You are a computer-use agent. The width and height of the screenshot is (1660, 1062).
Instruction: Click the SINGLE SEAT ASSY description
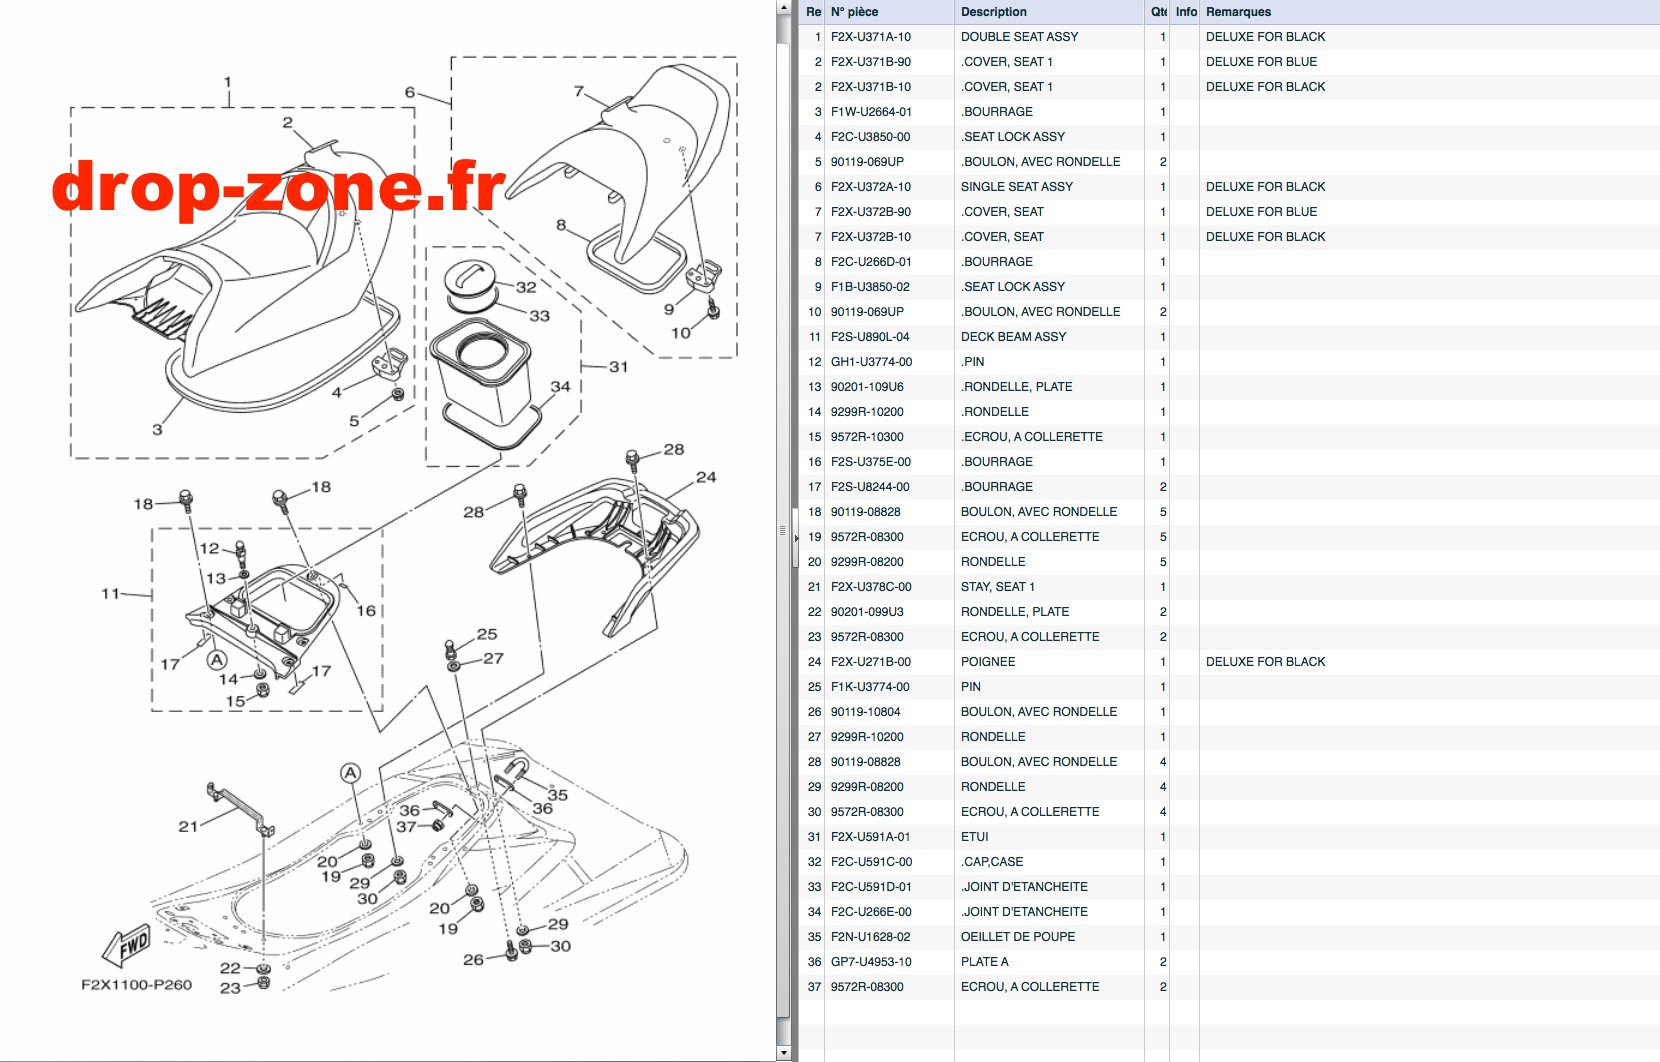(1016, 187)
